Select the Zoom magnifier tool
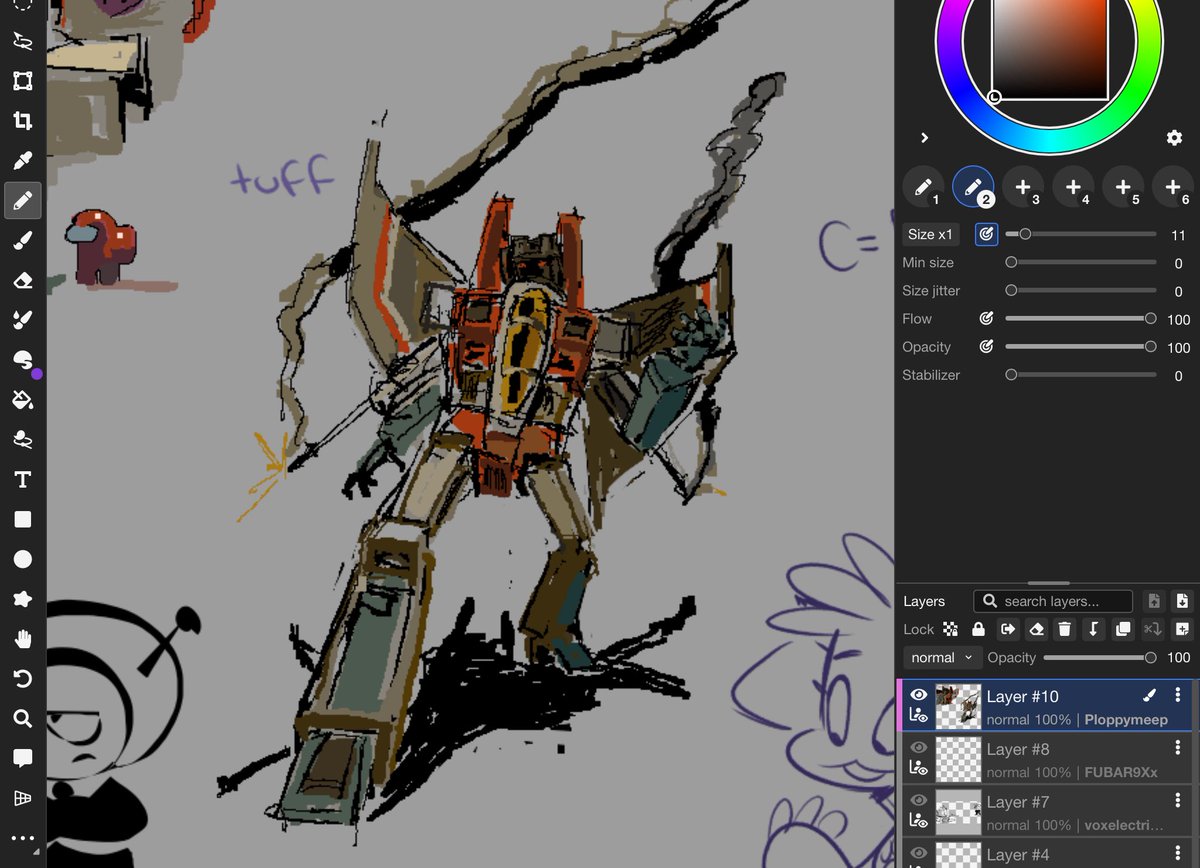Screen dimensions: 1200x868 [22, 718]
